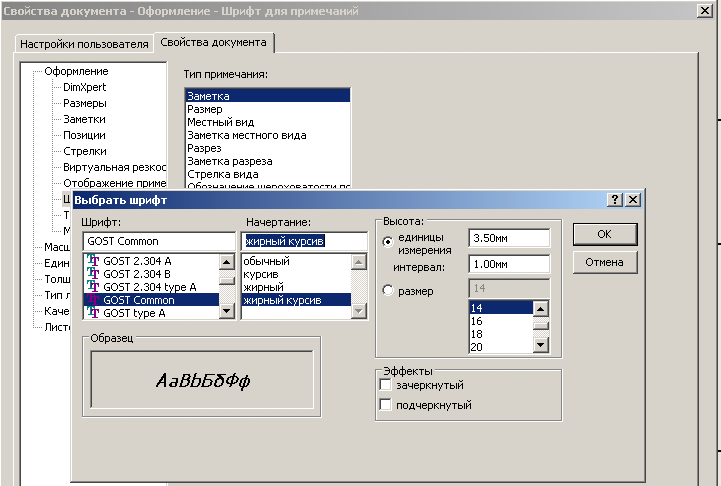Click the font list scroll down arrow

click(226, 311)
